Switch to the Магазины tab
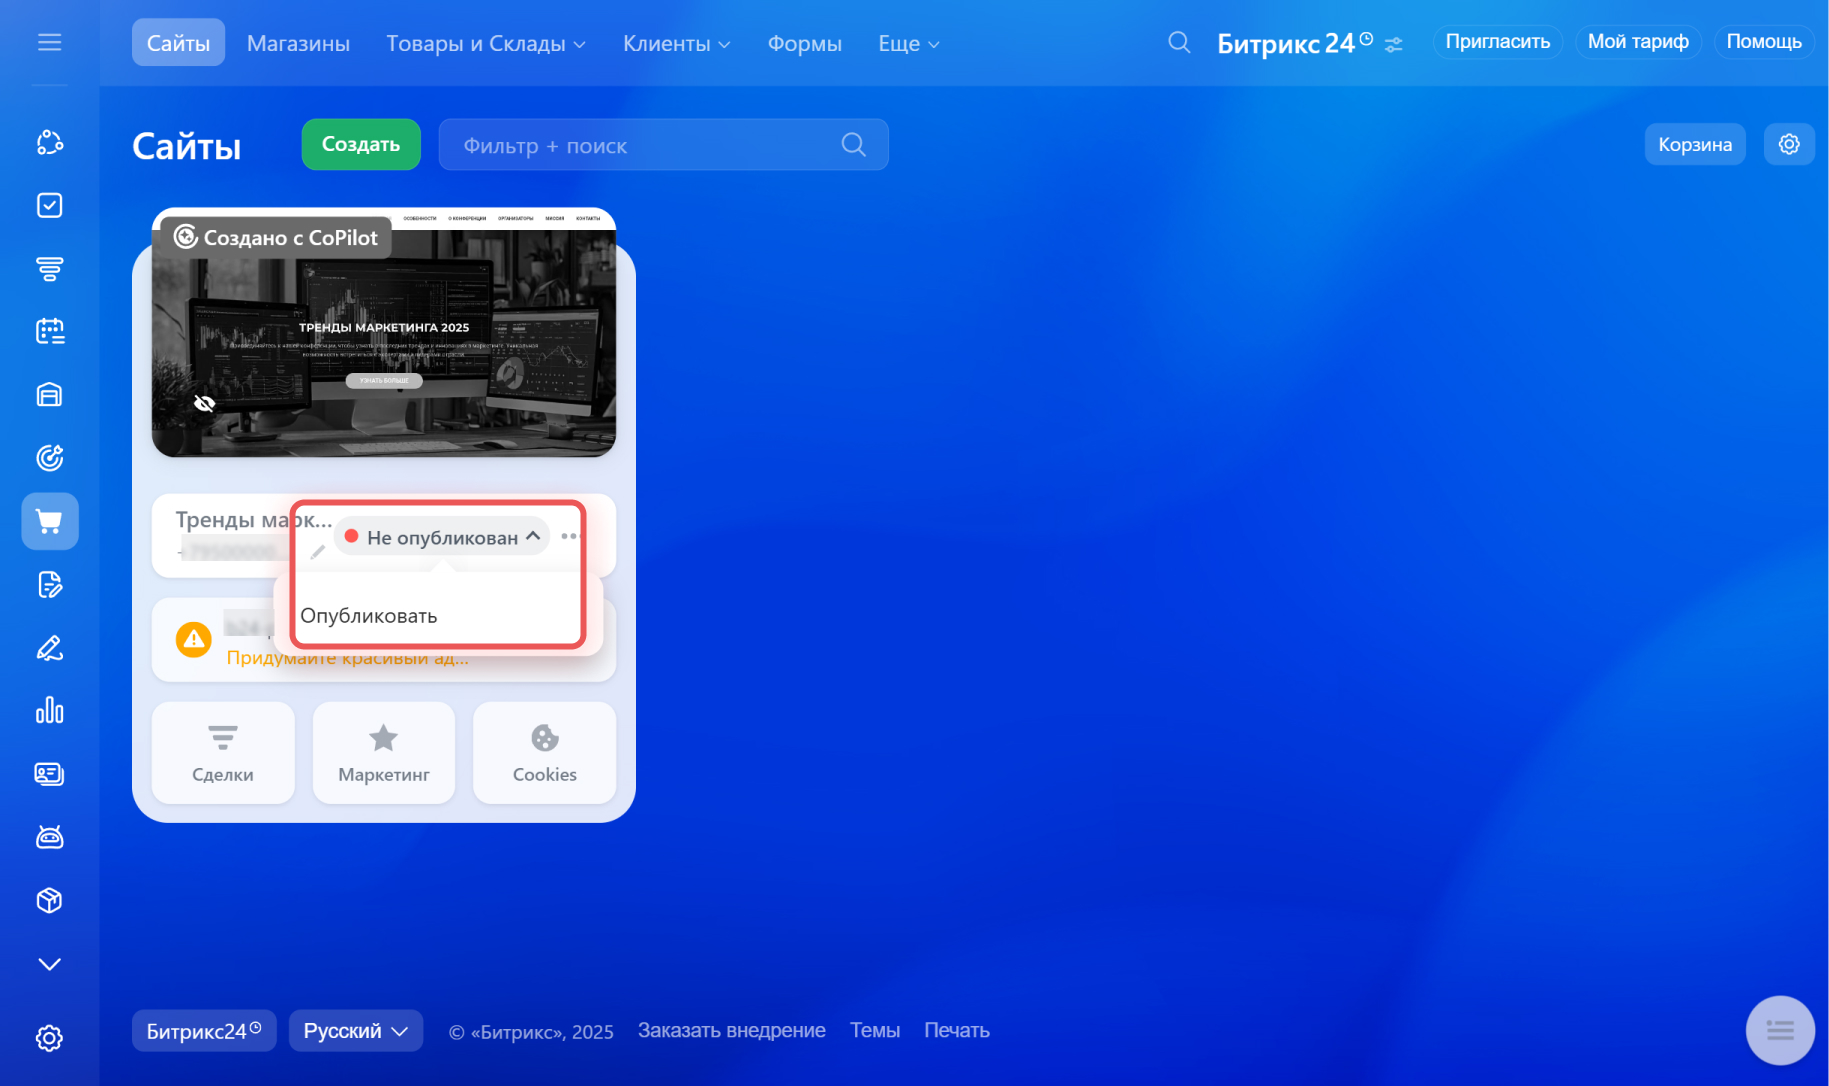 (x=298, y=43)
